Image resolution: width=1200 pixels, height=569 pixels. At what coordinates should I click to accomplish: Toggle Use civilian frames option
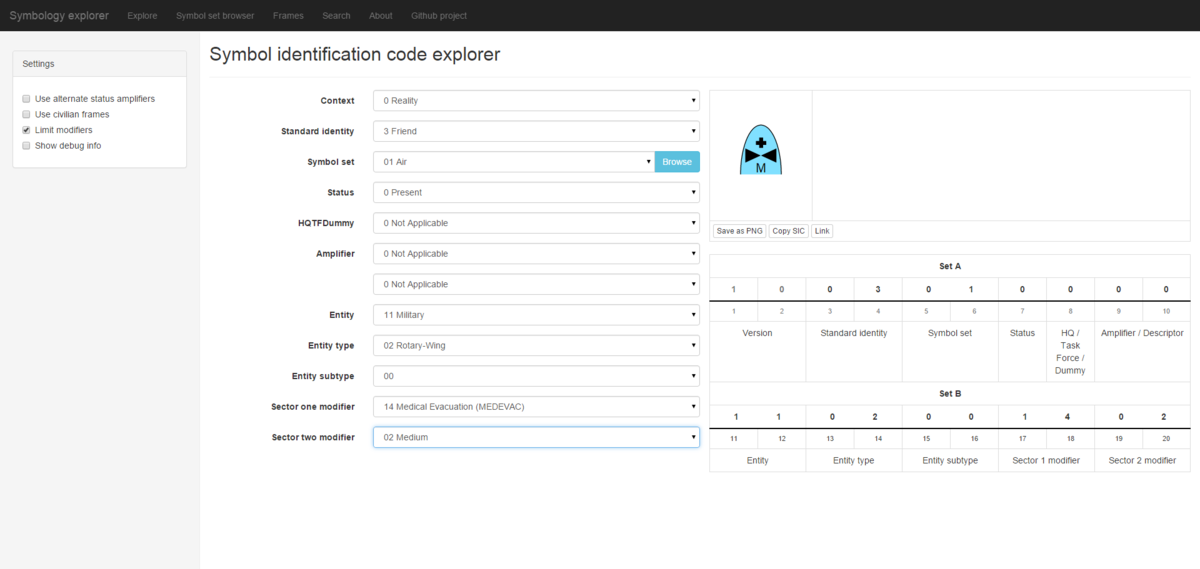[x=27, y=115]
